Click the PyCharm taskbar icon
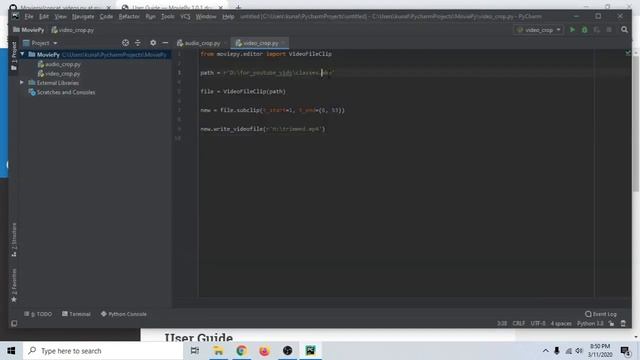Viewport: 640px width, 360px height. pos(310,351)
